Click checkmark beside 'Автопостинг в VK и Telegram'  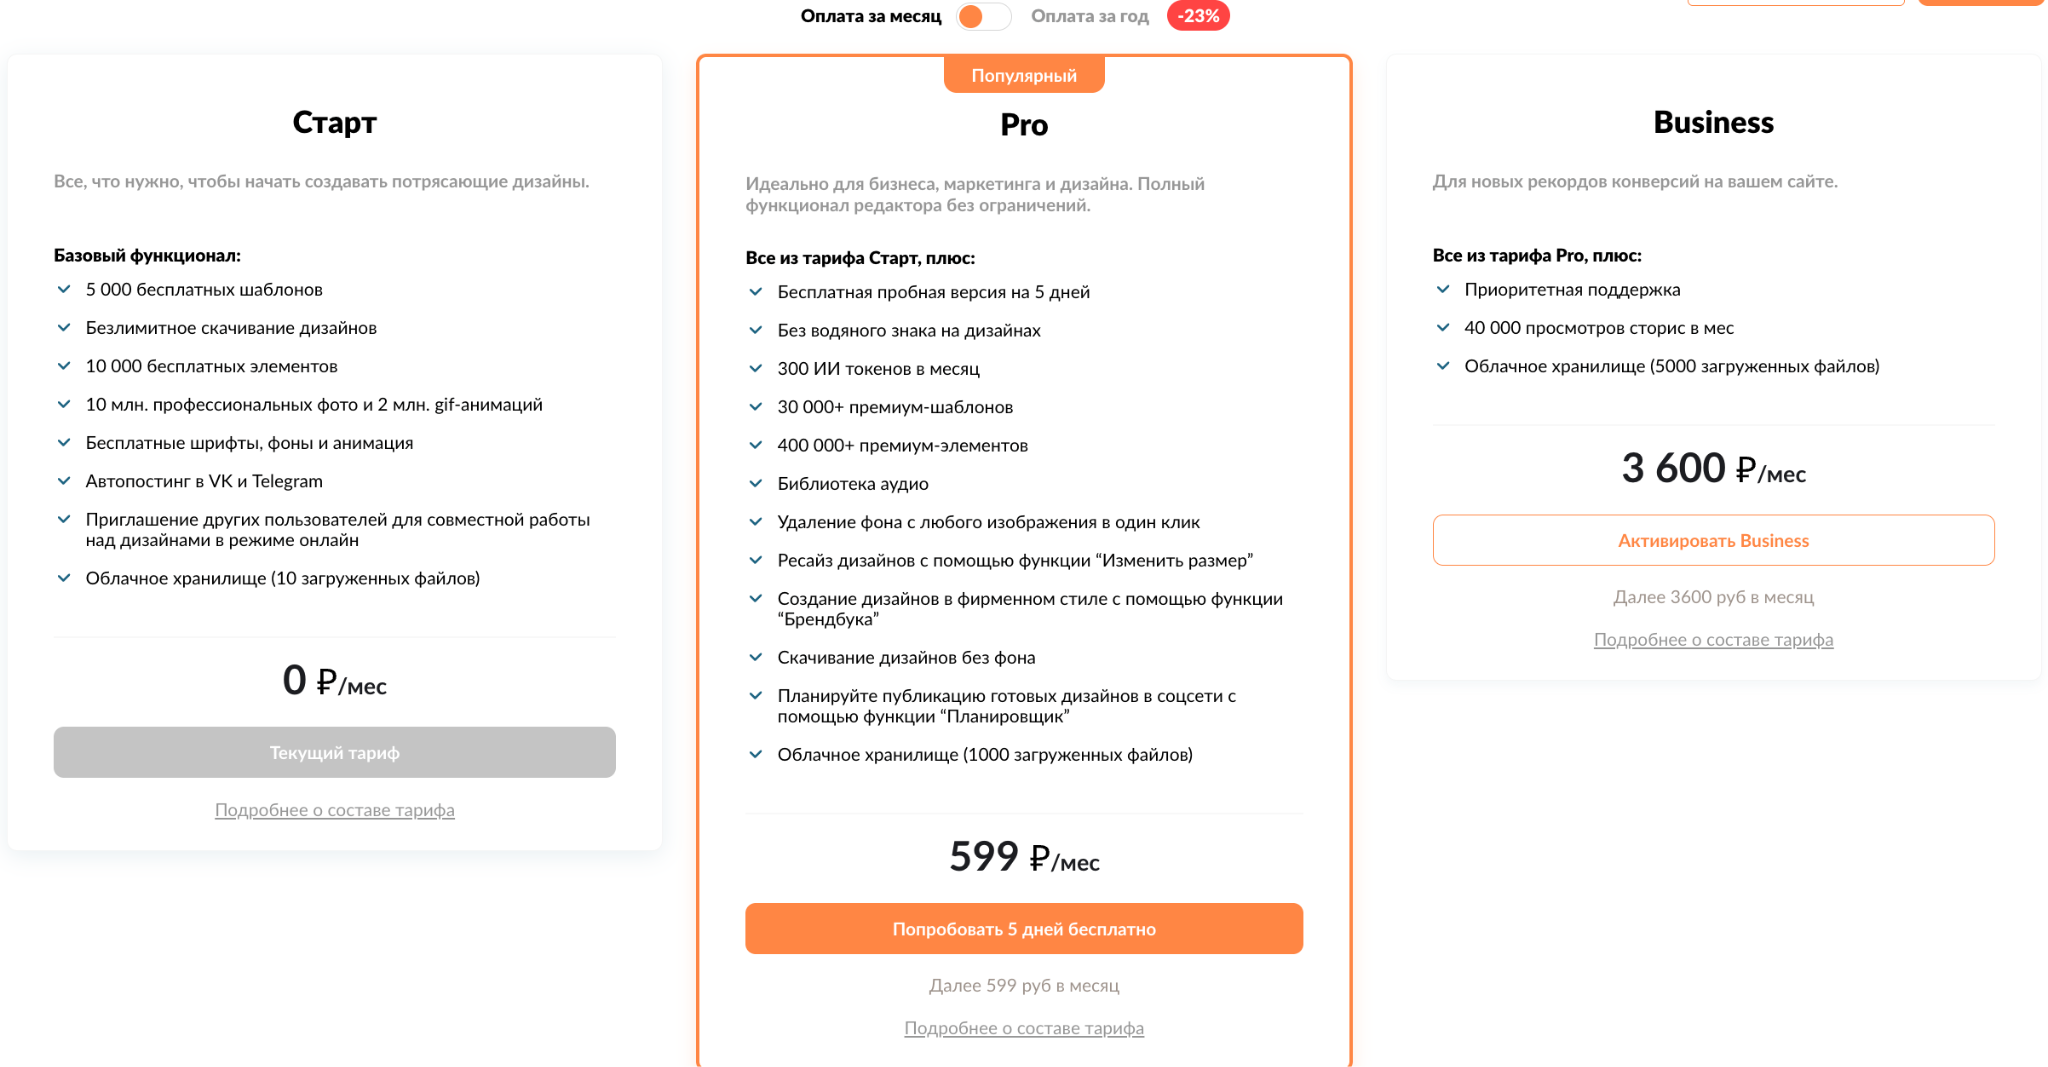(x=64, y=481)
